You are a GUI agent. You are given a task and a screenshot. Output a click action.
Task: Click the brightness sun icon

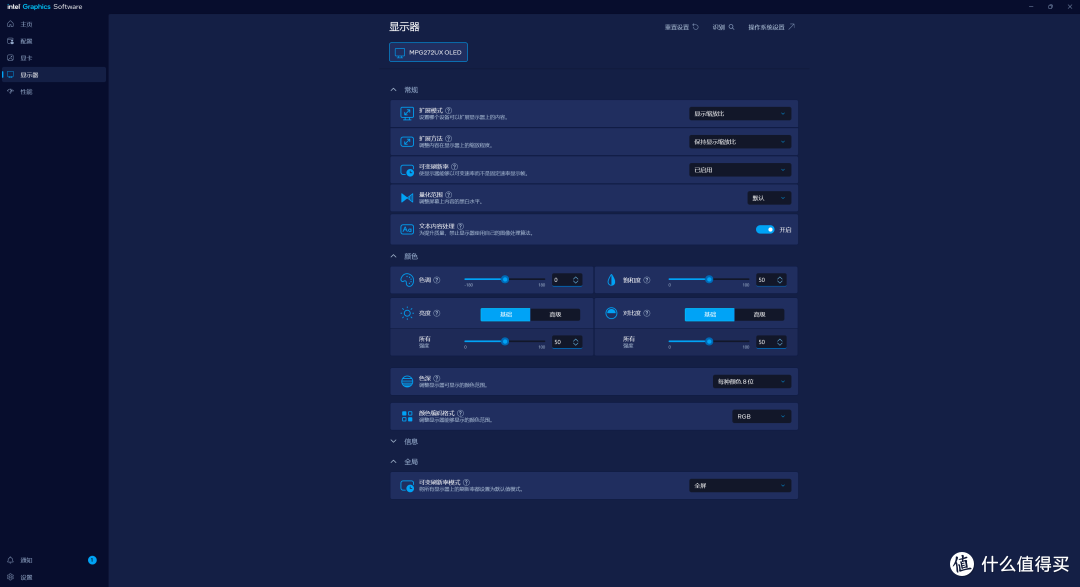[407, 313]
